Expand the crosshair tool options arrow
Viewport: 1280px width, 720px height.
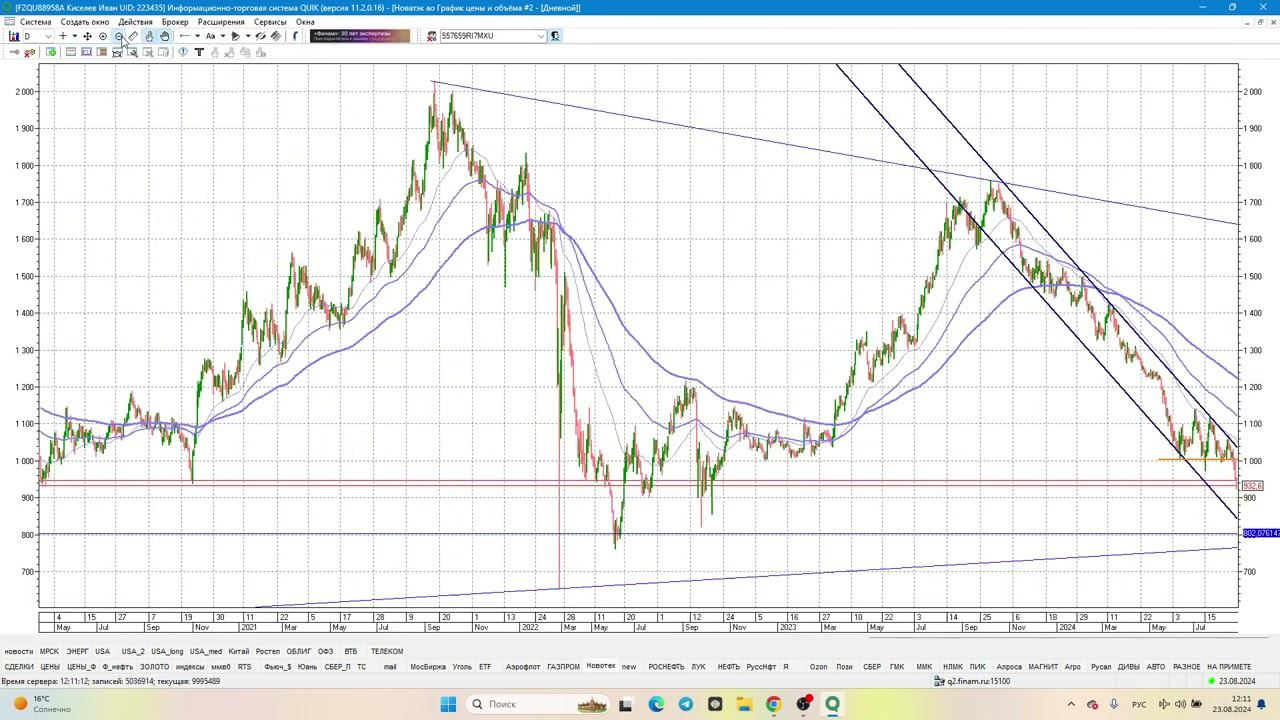click(x=75, y=36)
